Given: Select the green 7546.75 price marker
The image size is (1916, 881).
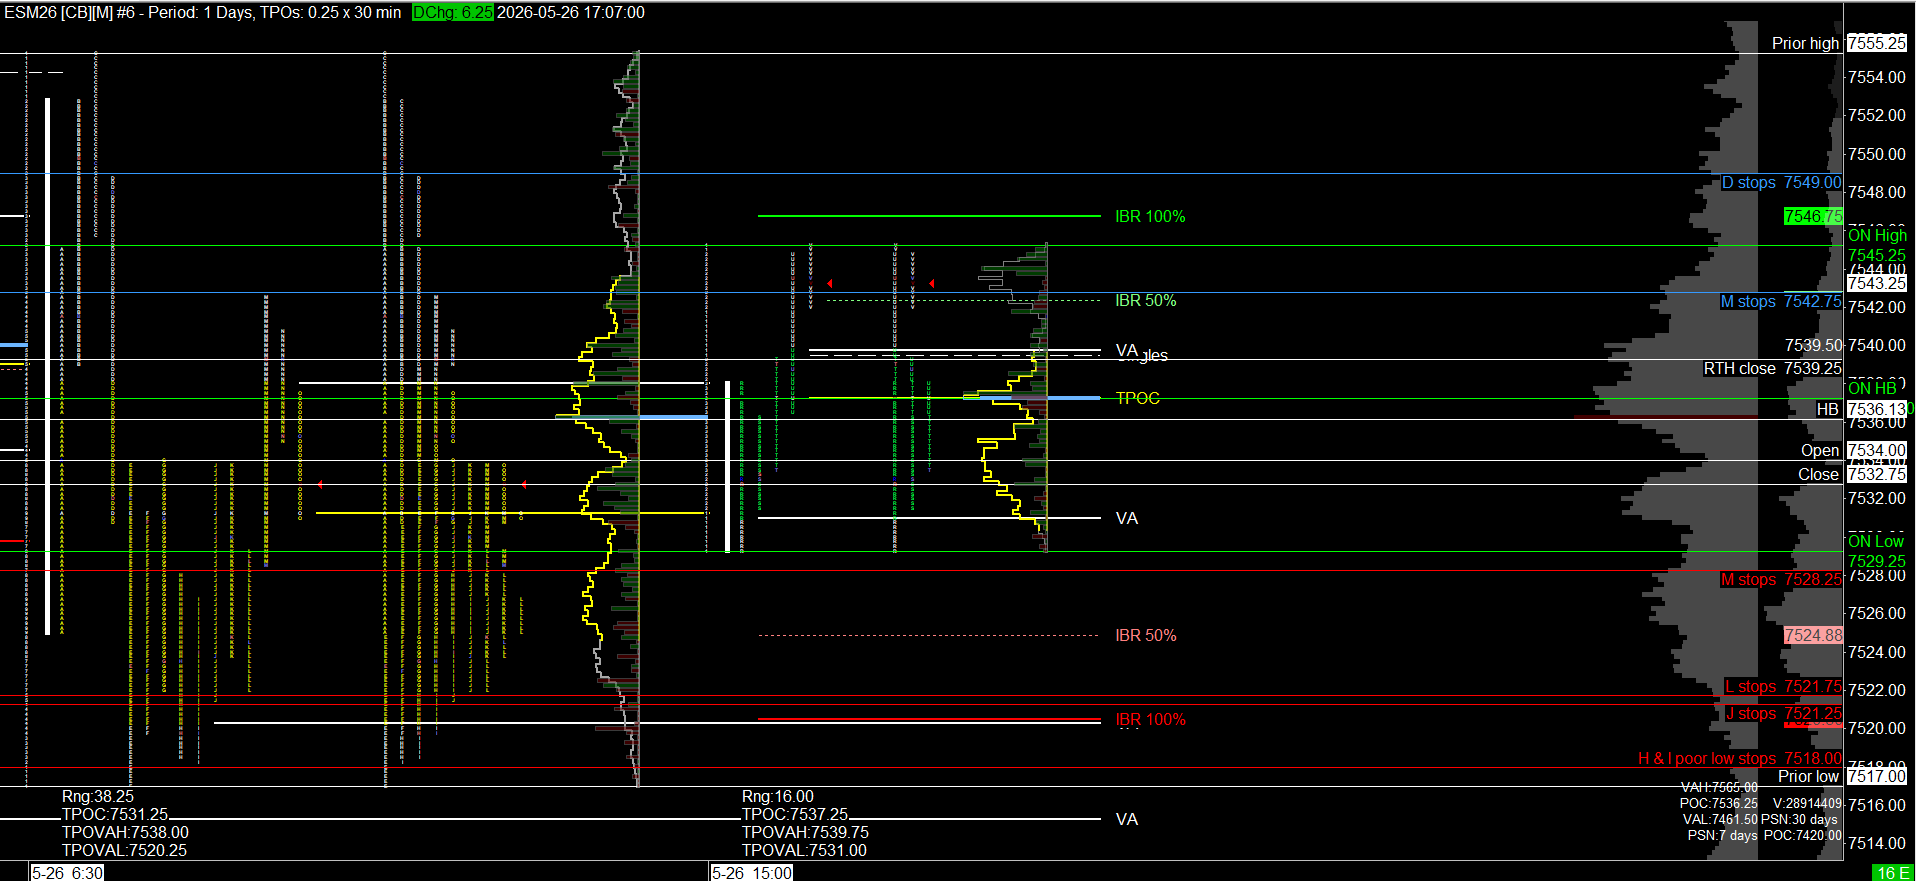Looking at the screenshot, I should [1813, 216].
